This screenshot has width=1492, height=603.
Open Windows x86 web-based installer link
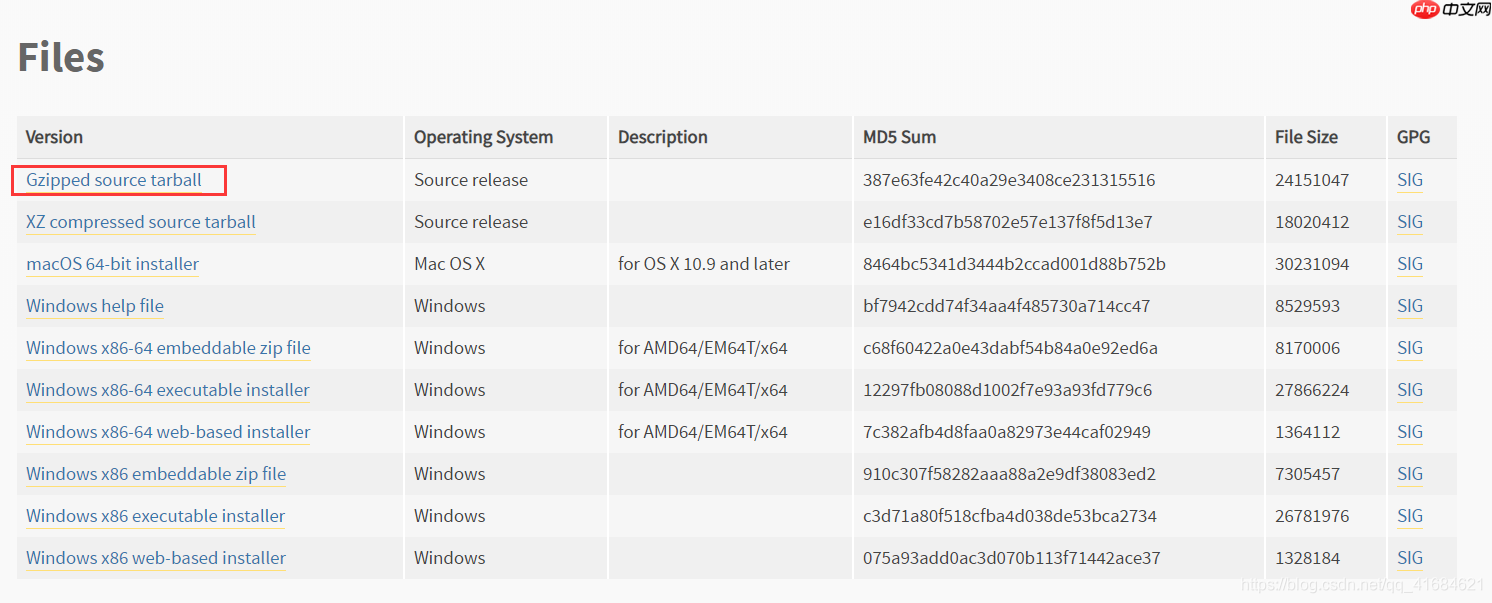[156, 558]
